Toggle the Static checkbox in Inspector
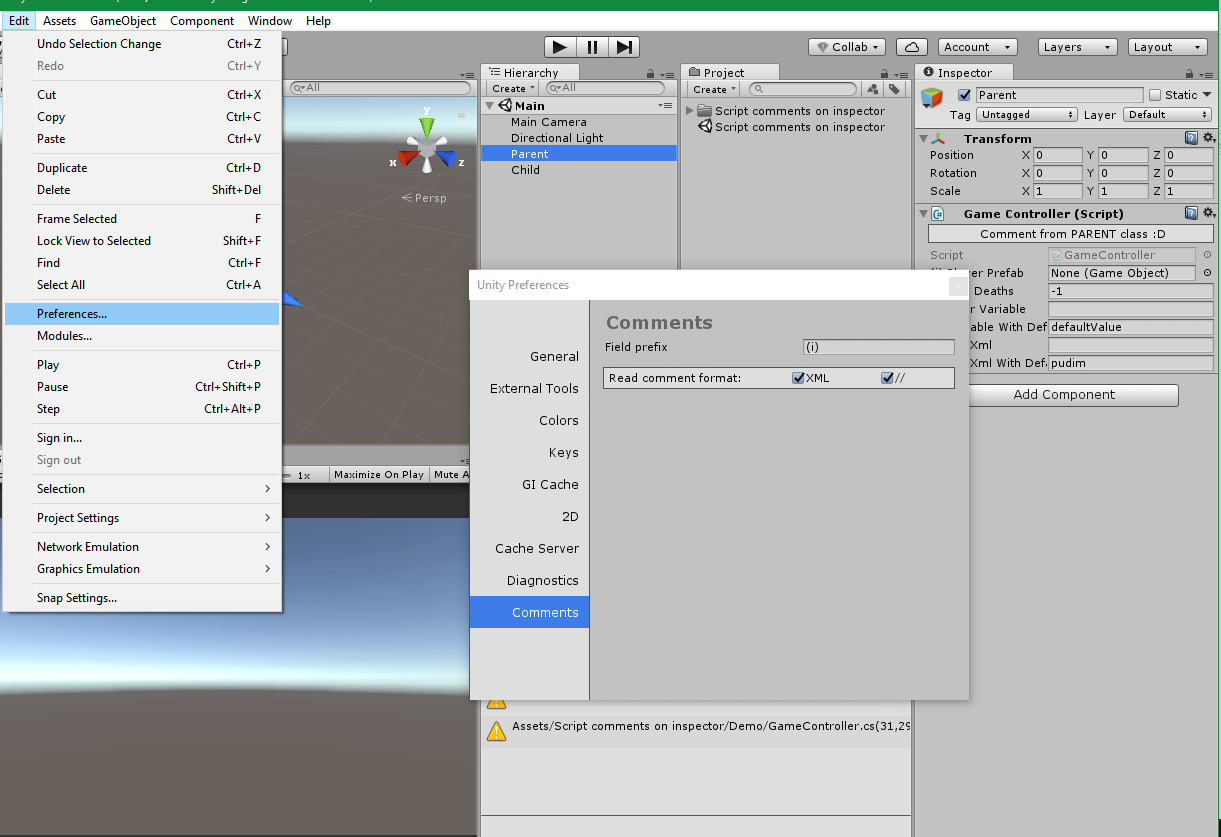 click(1155, 95)
